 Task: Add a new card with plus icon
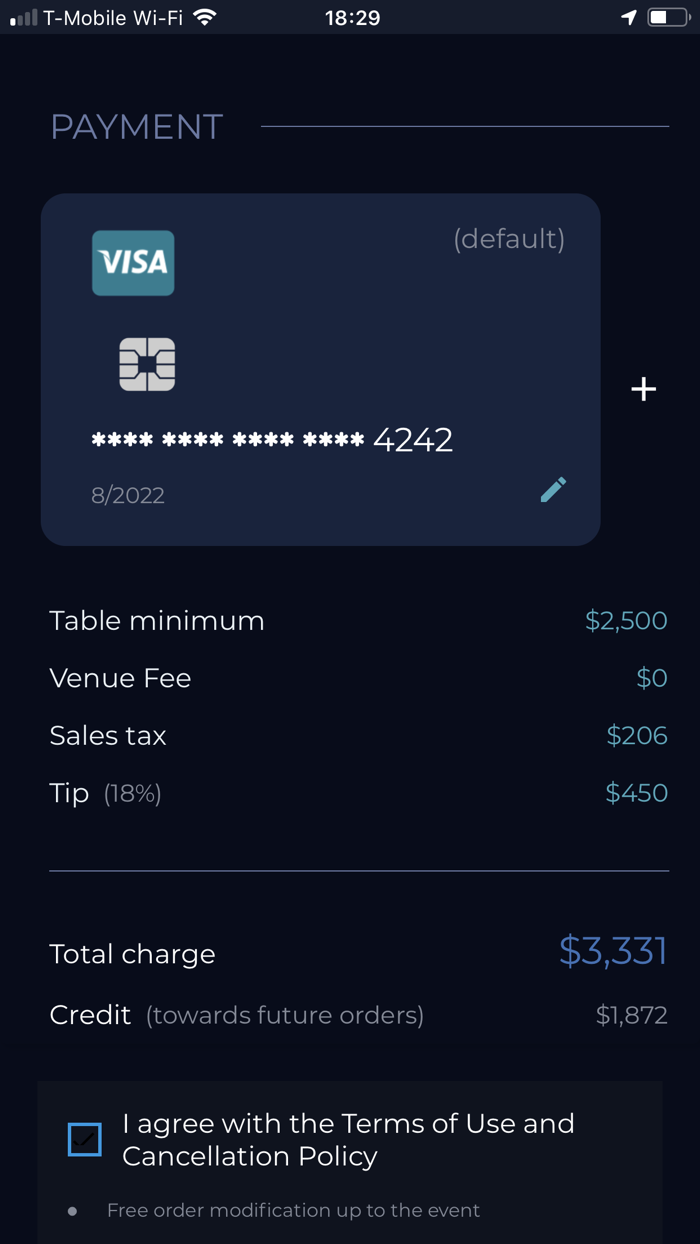tap(644, 389)
